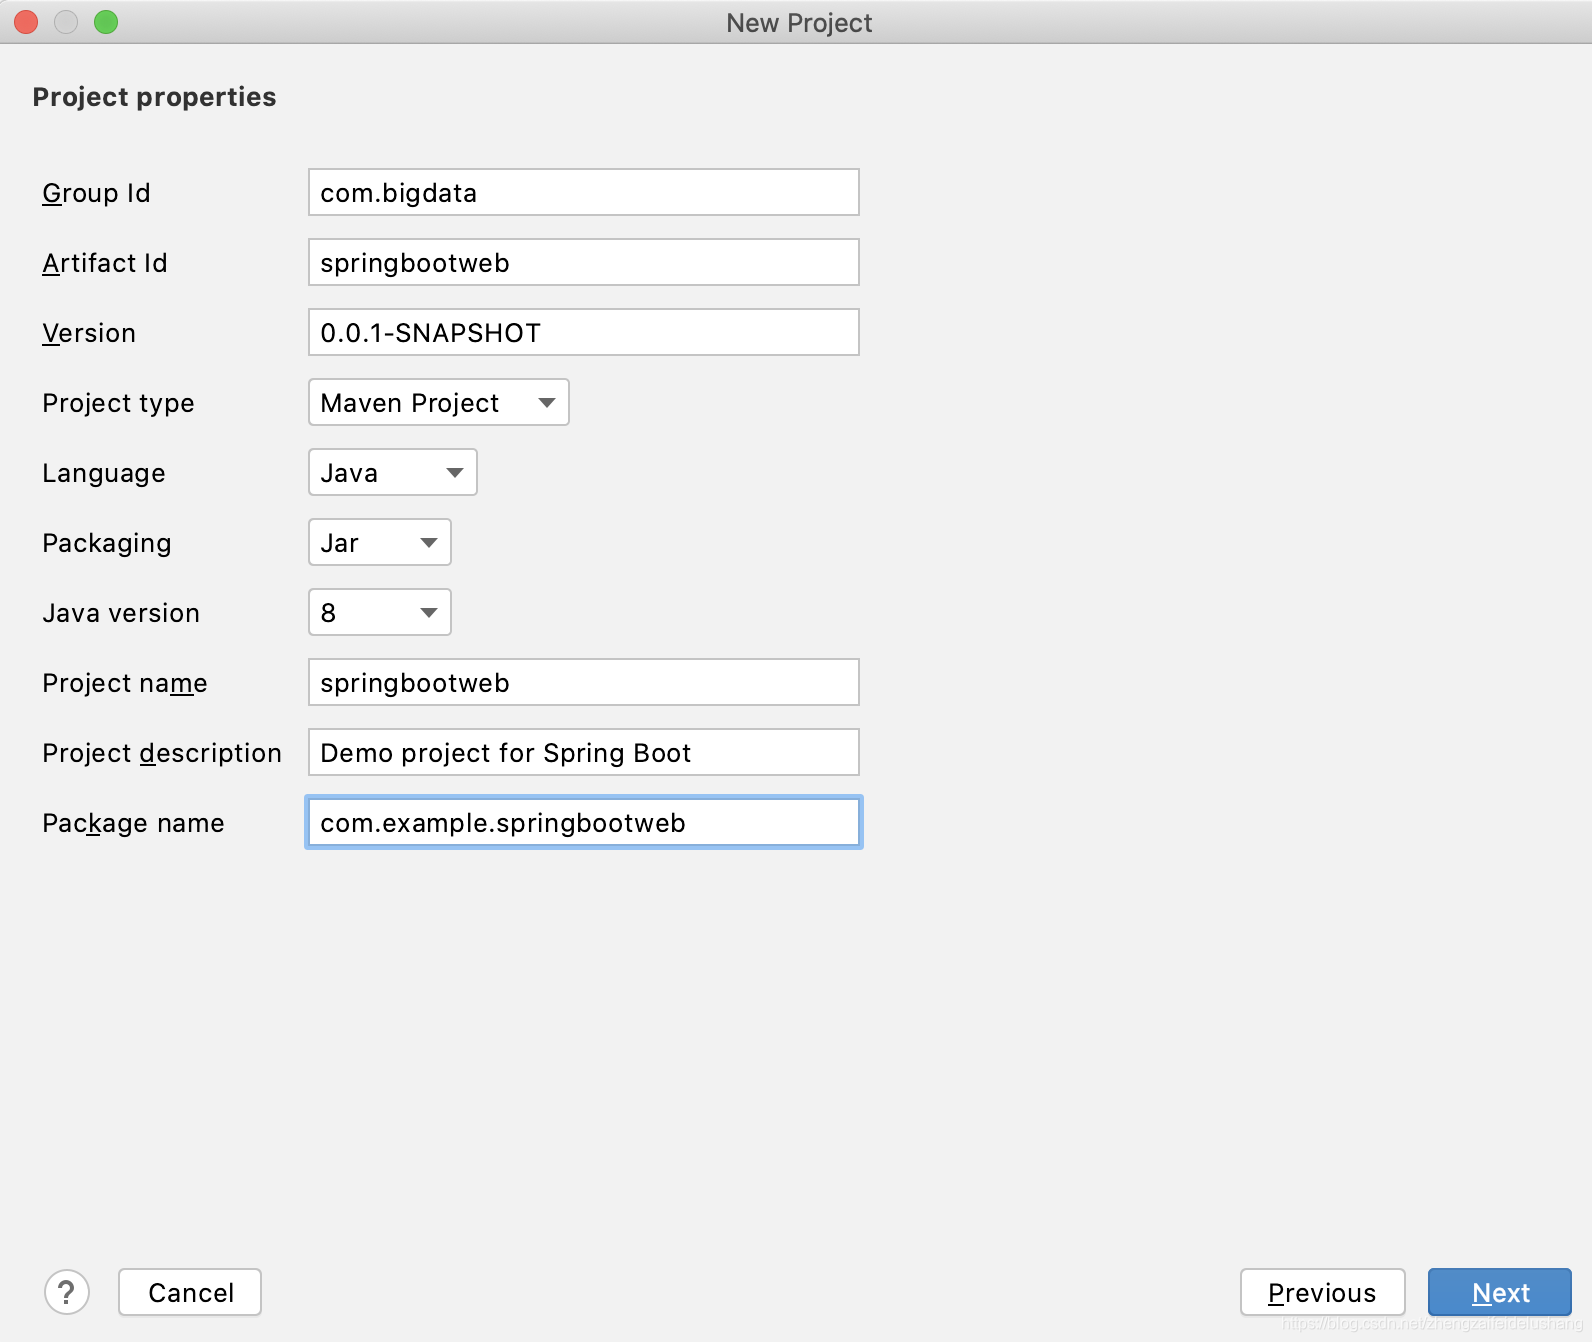The width and height of the screenshot is (1592, 1342).
Task: Click the Language label
Action: 104,473
